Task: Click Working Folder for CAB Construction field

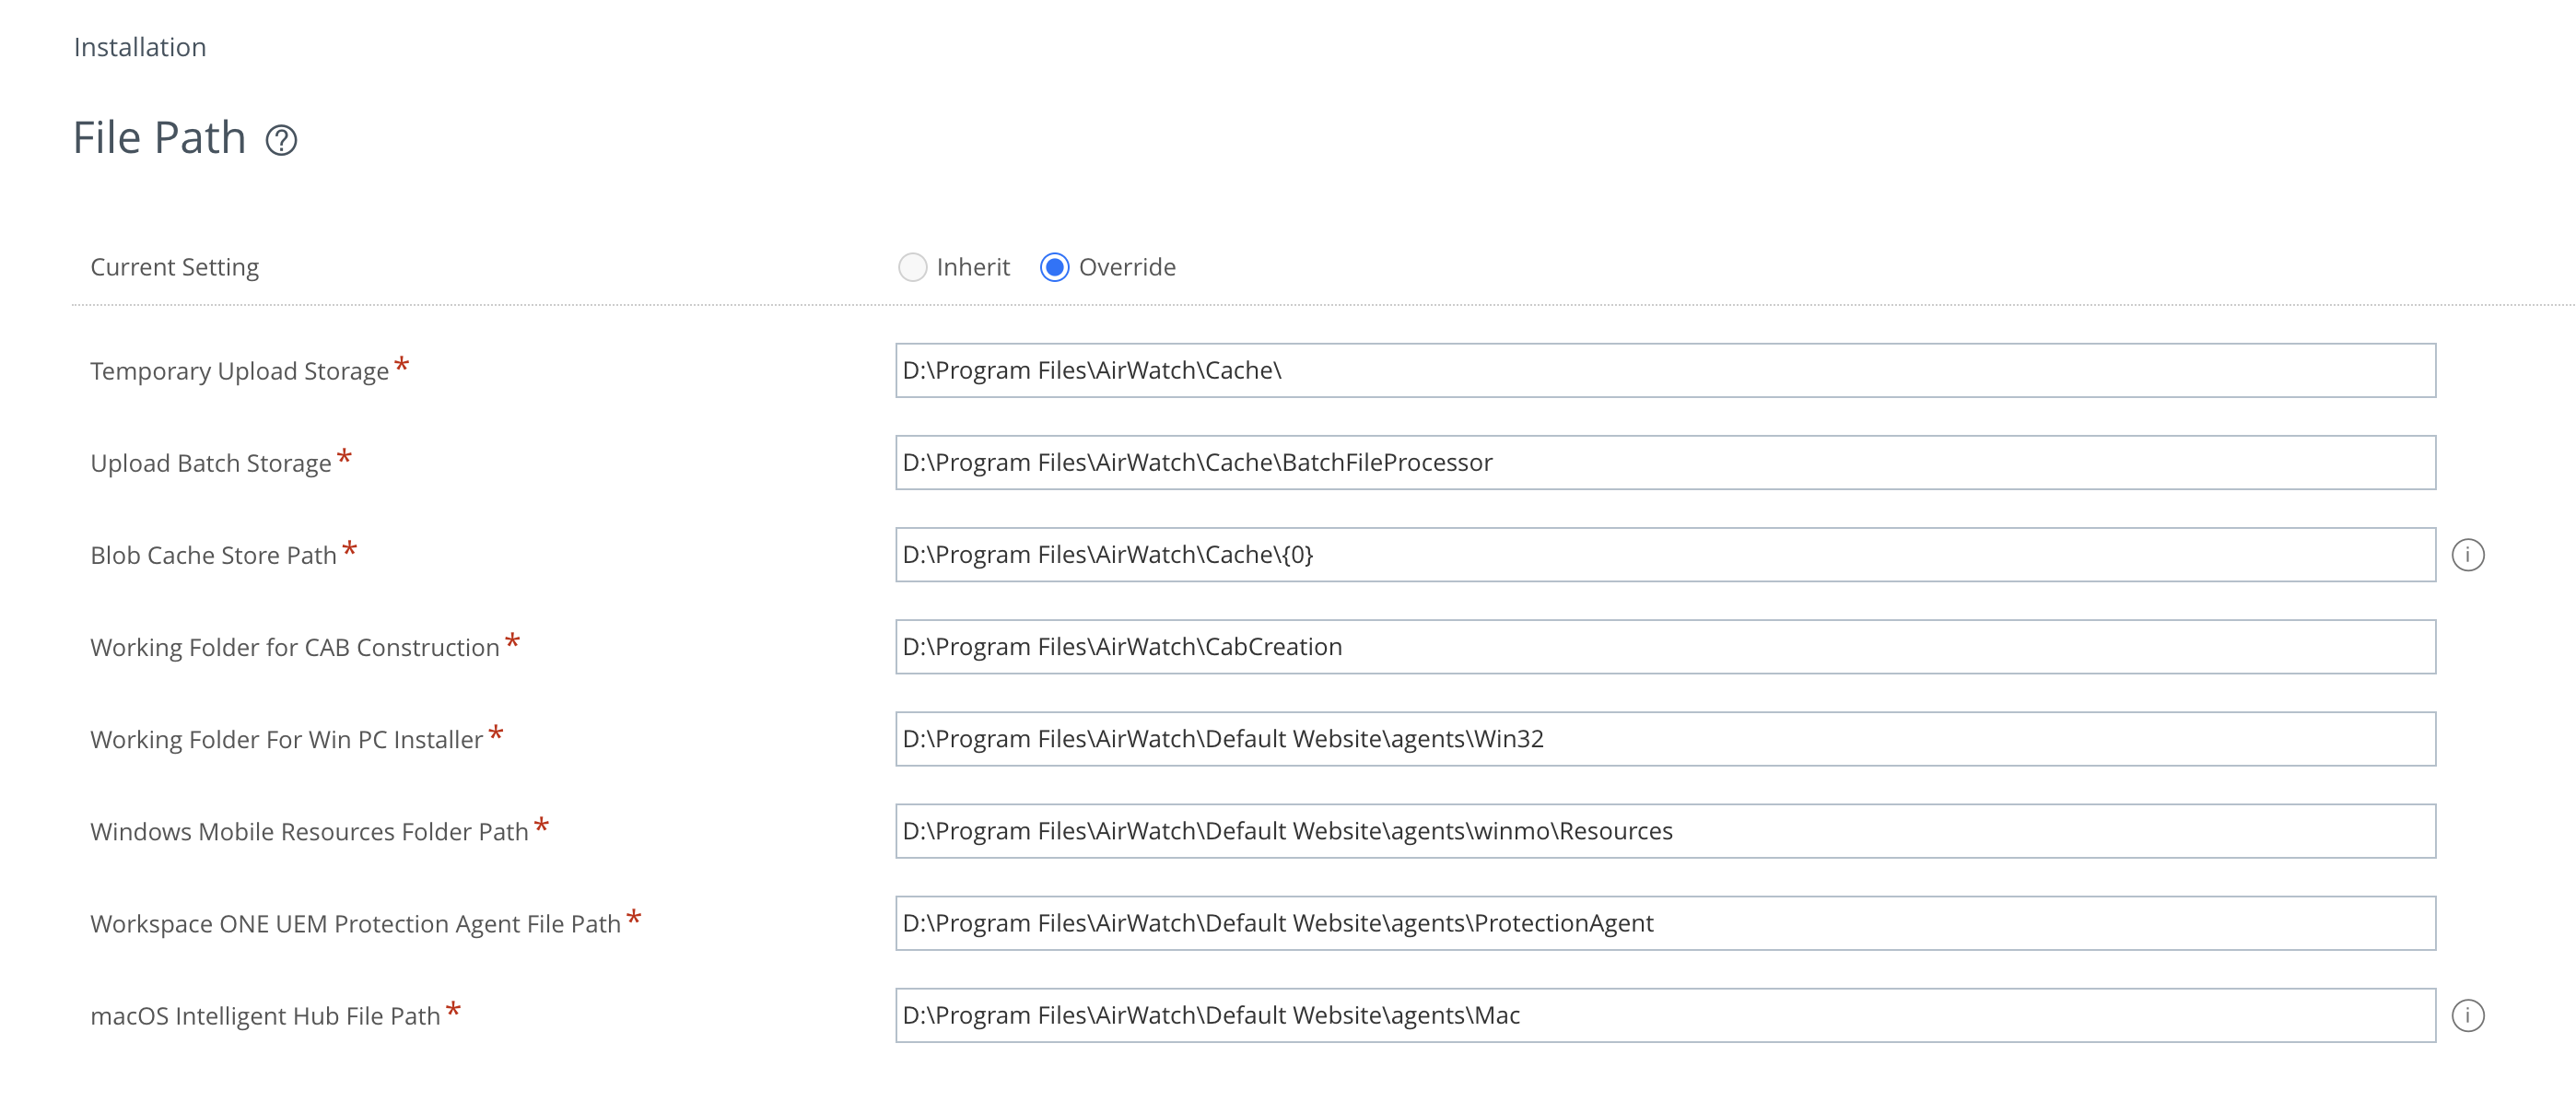Action: pyautogui.click(x=1664, y=647)
